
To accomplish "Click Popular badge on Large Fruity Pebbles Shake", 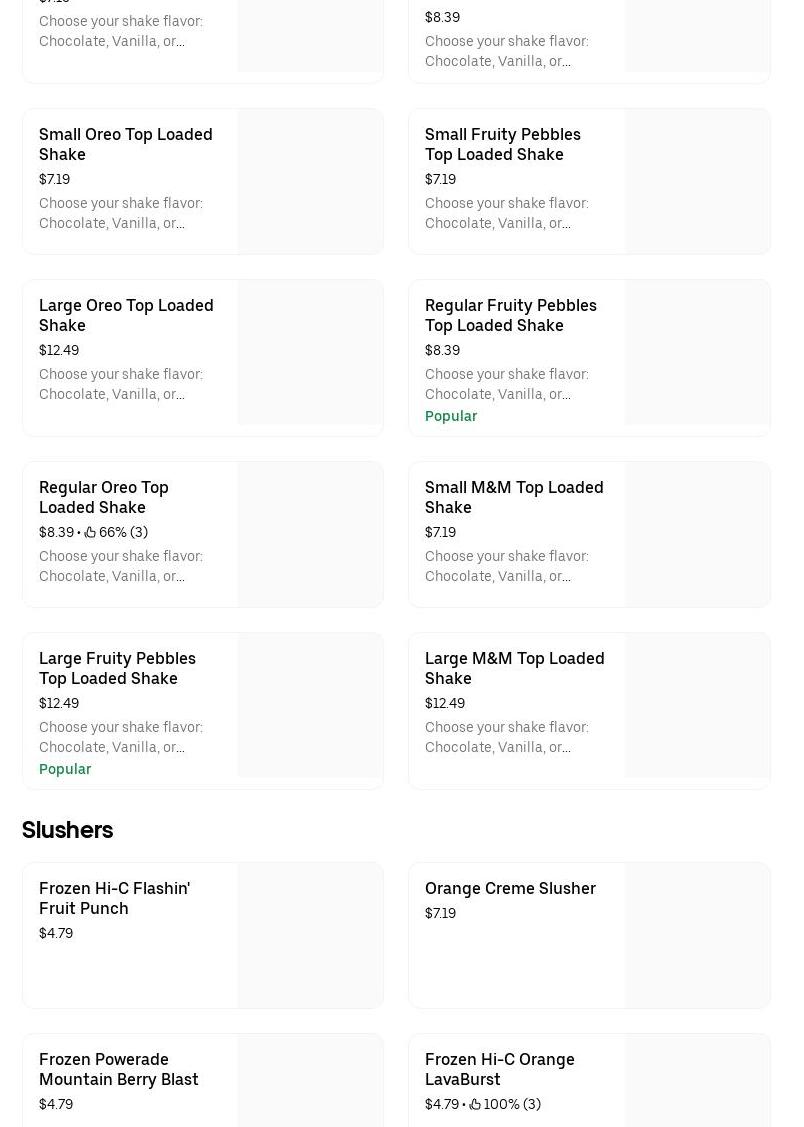I will click(x=65, y=769).
